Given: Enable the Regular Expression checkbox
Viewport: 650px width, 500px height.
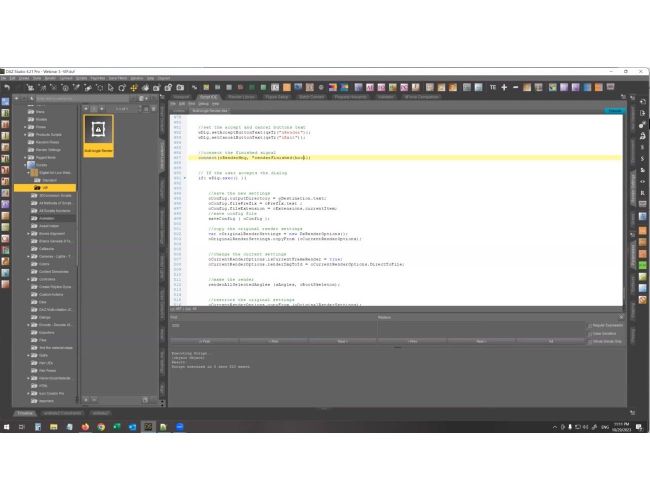Looking at the screenshot, I should pyautogui.click(x=590, y=325).
